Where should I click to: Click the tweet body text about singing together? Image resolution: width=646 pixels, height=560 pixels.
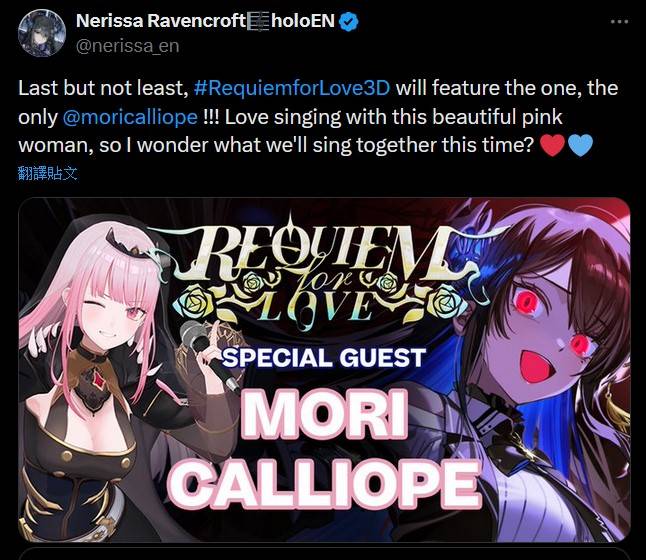(317, 117)
